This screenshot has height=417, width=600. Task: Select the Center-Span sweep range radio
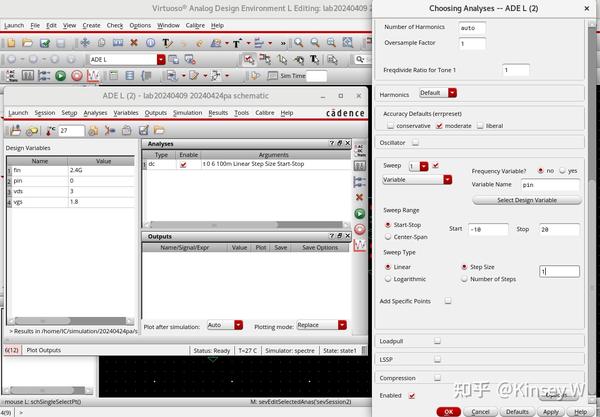388,237
